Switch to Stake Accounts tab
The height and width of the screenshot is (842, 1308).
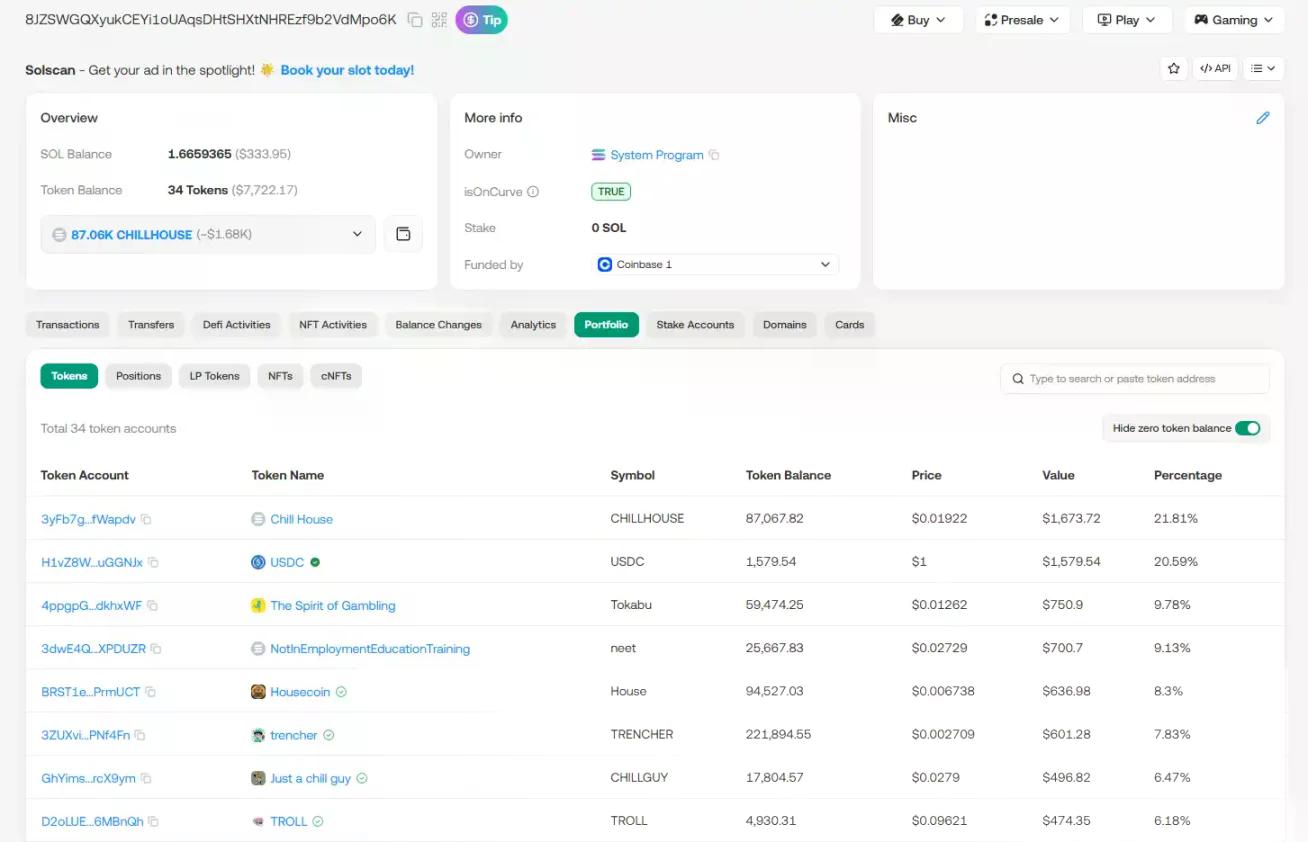694,325
